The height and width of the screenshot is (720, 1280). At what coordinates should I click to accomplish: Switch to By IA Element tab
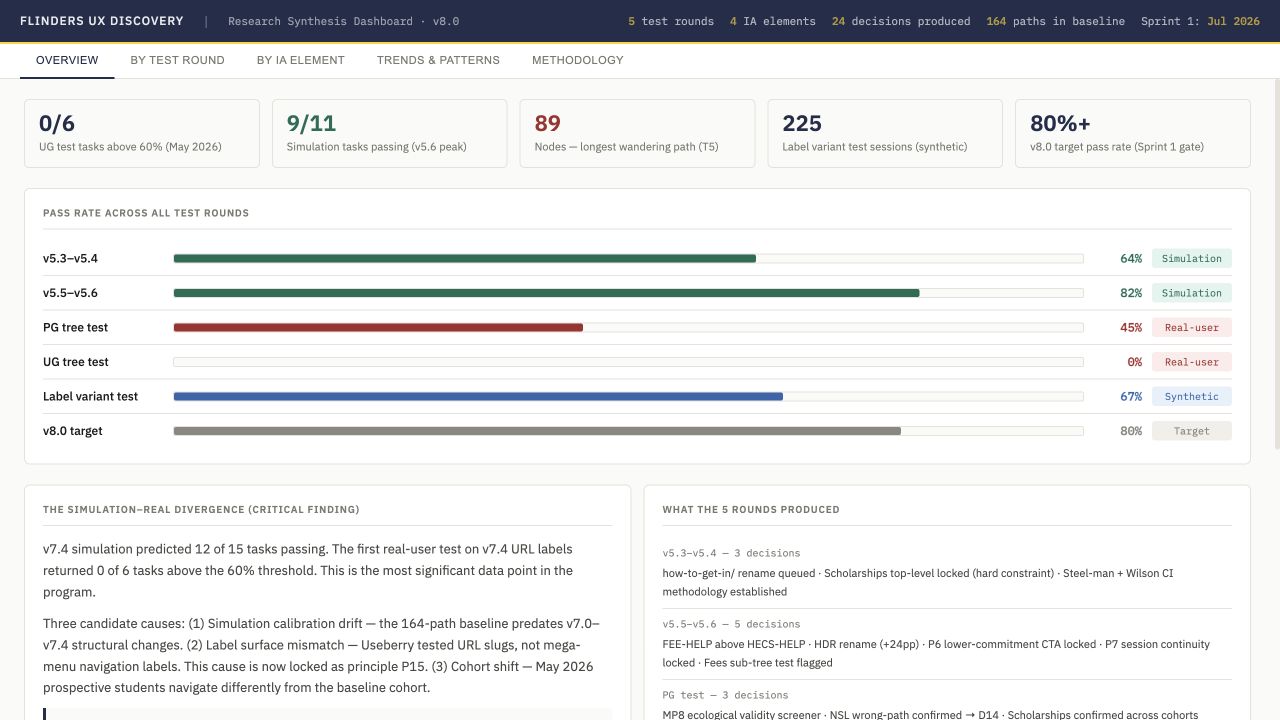click(x=301, y=60)
